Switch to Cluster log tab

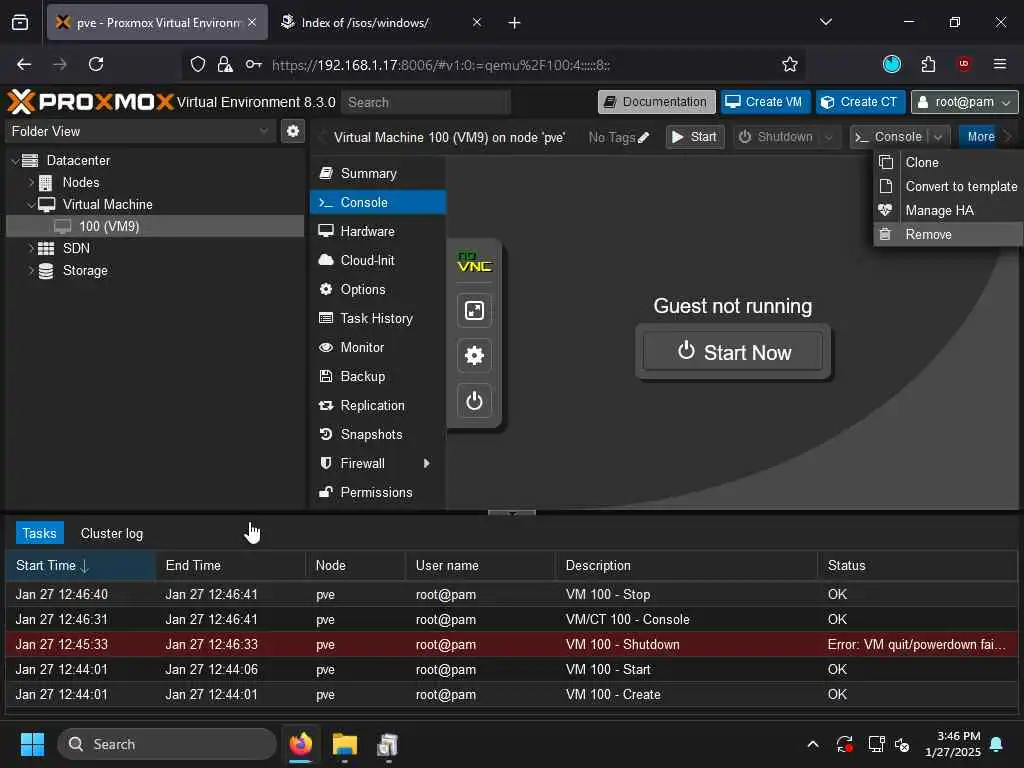pyautogui.click(x=112, y=534)
